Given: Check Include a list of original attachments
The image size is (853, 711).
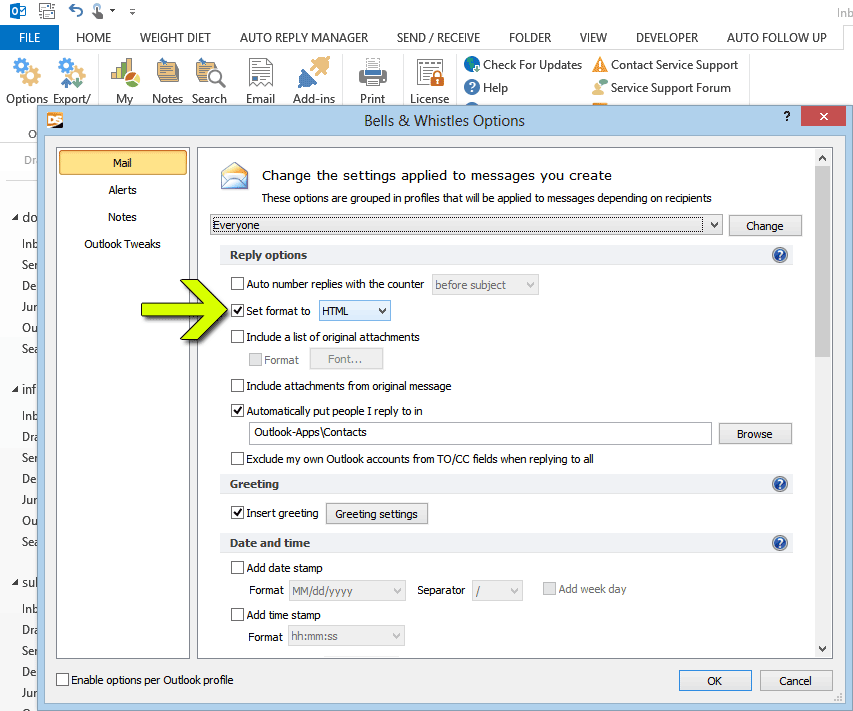Looking at the screenshot, I should click(x=237, y=337).
